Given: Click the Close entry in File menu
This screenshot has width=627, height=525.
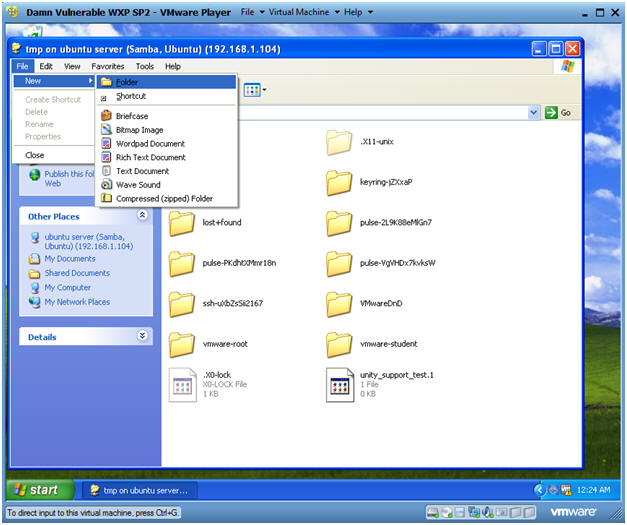Looking at the screenshot, I should [x=53, y=155].
